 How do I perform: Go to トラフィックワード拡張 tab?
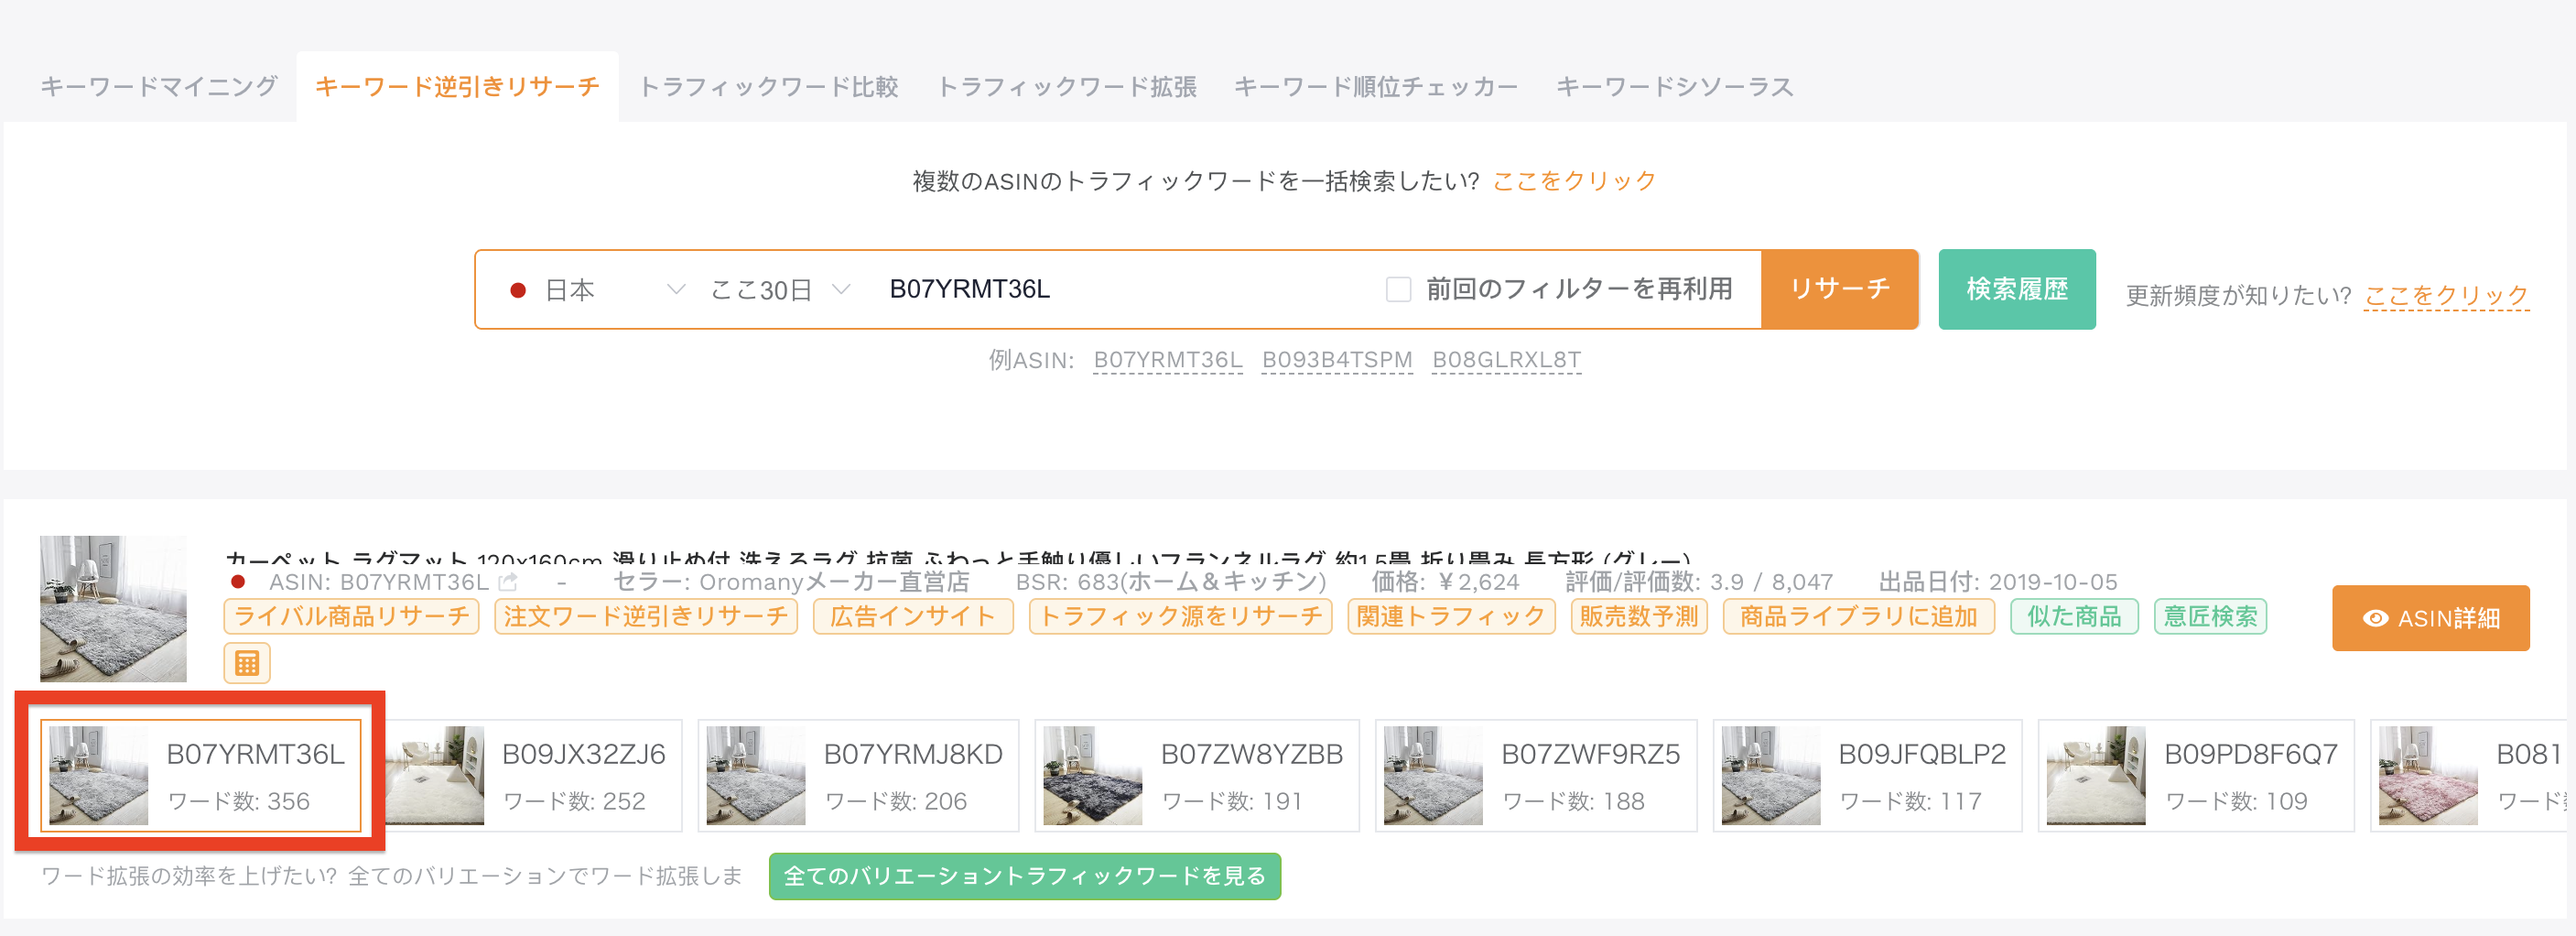coord(1066,87)
